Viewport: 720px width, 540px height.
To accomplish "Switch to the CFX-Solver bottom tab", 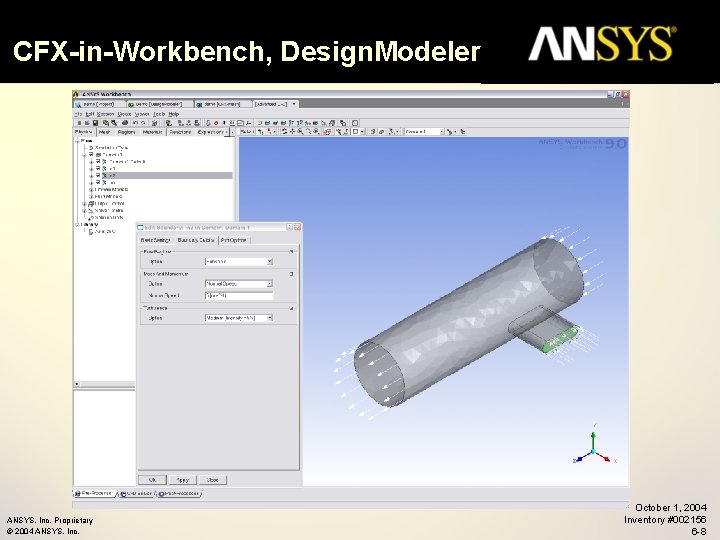I will (136, 494).
